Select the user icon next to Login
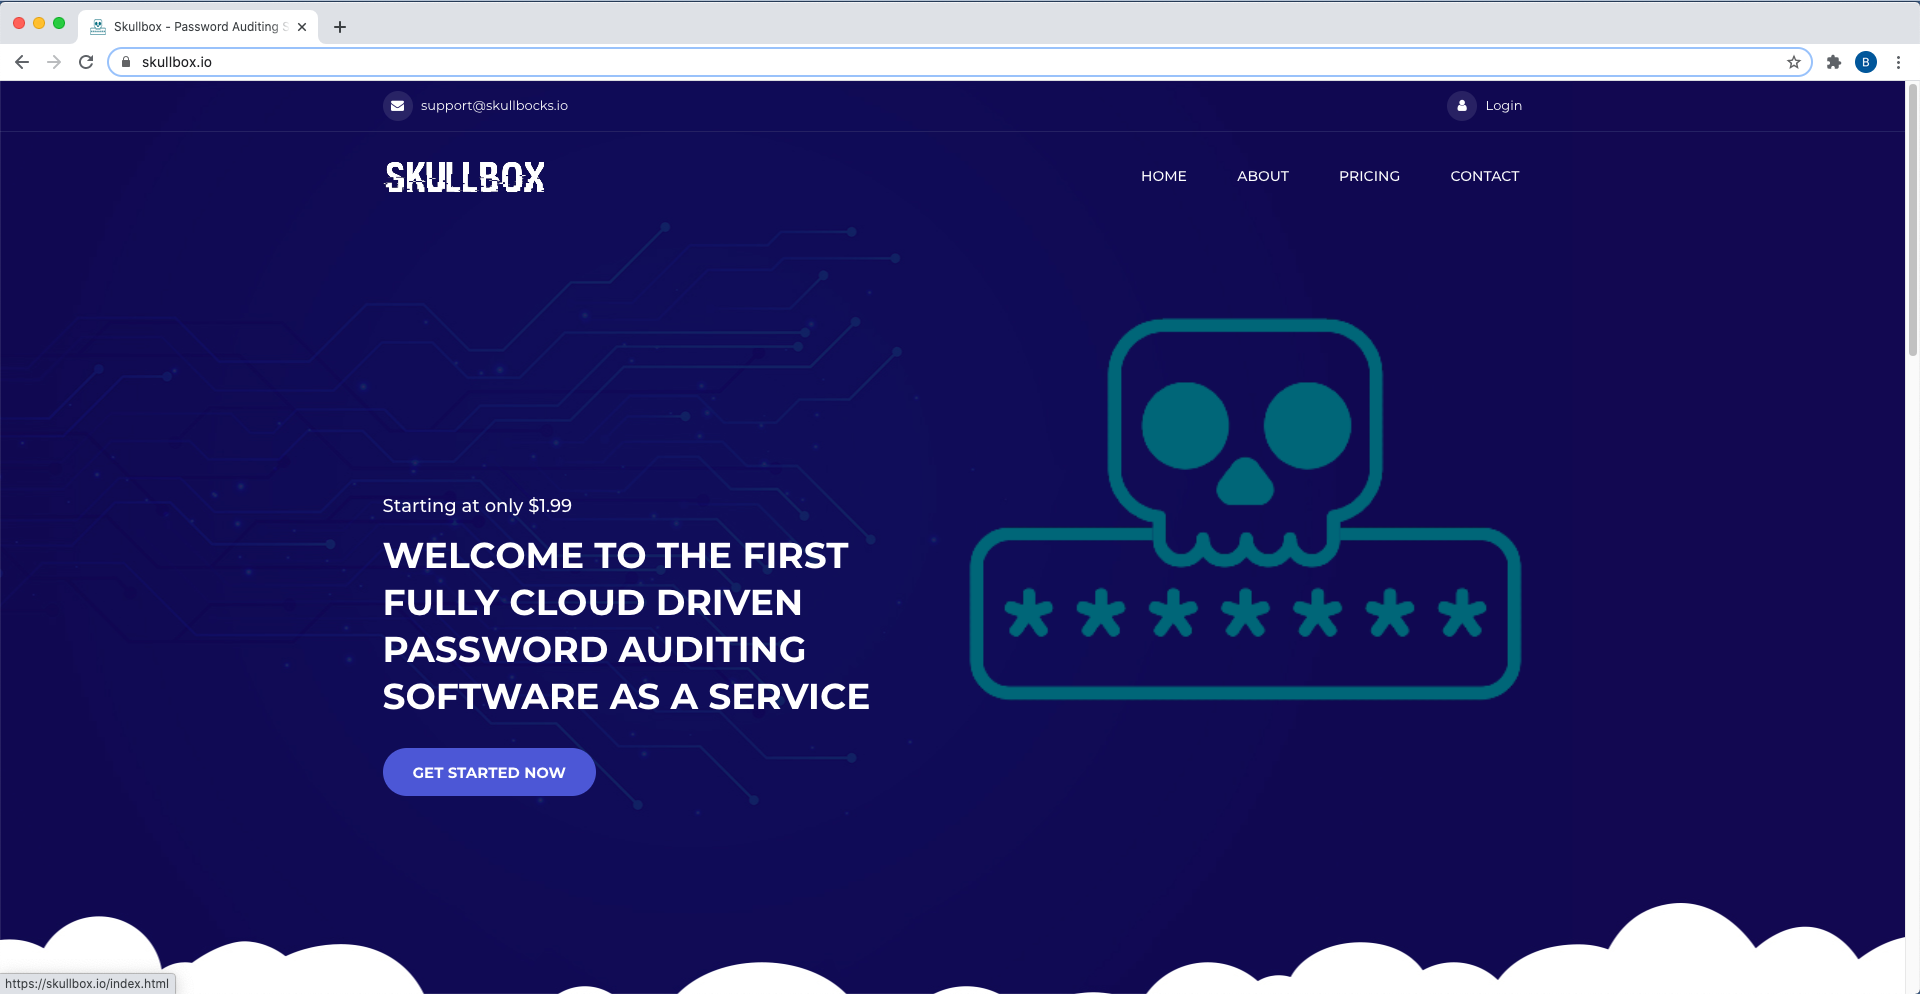1920x994 pixels. pos(1462,105)
